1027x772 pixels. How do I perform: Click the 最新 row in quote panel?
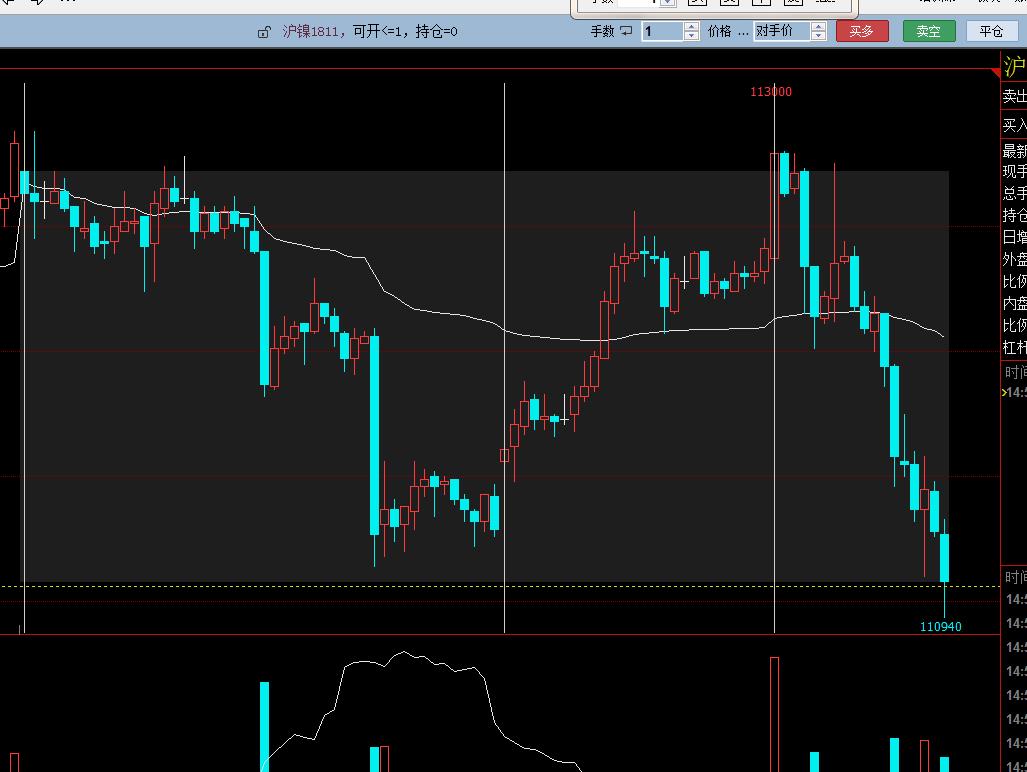(1014, 151)
